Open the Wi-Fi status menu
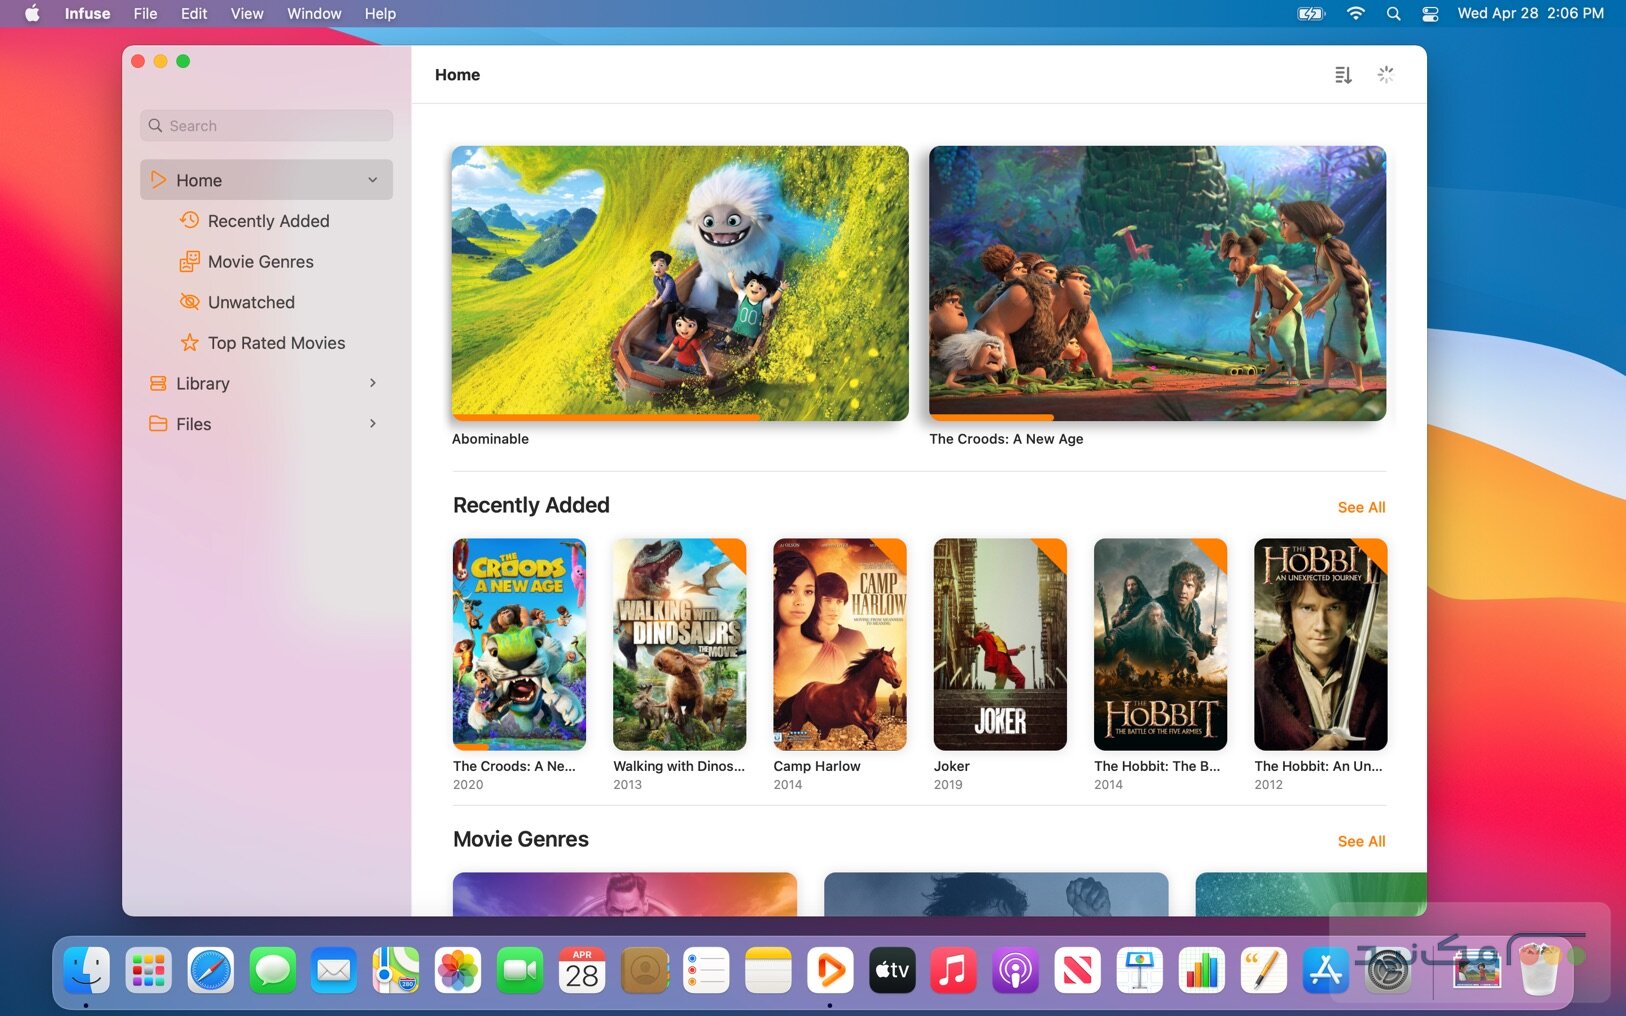 click(x=1356, y=14)
